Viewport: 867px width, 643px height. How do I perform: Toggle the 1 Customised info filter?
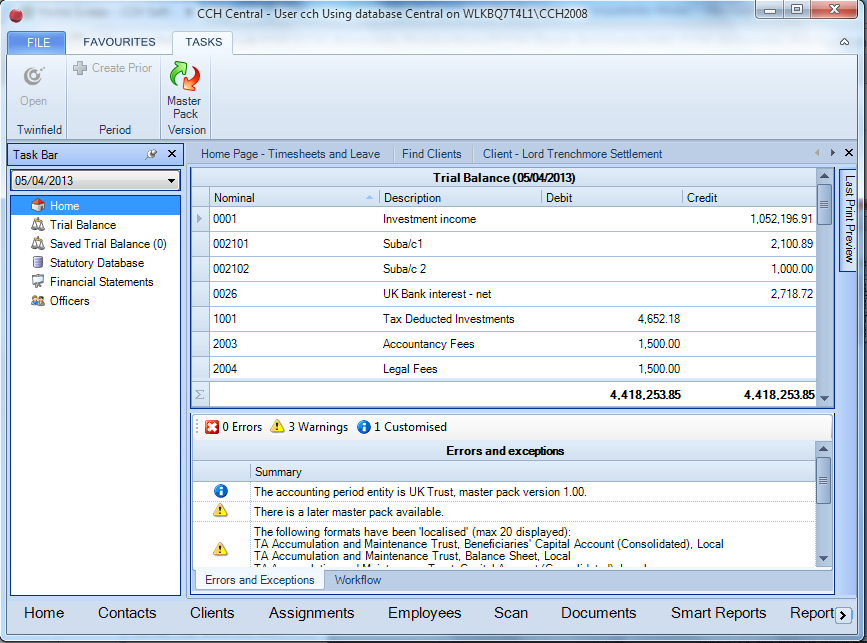pos(402,427)
